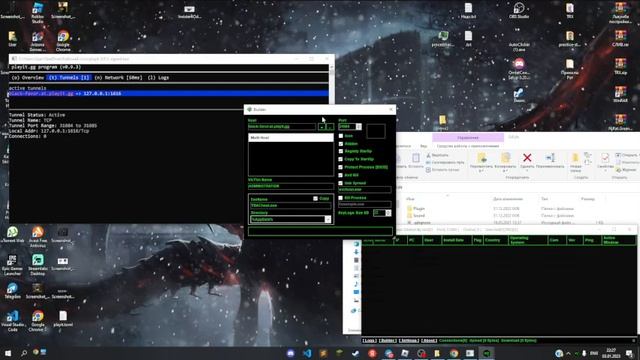Open the Telegram desktop icon

[12, 291]
